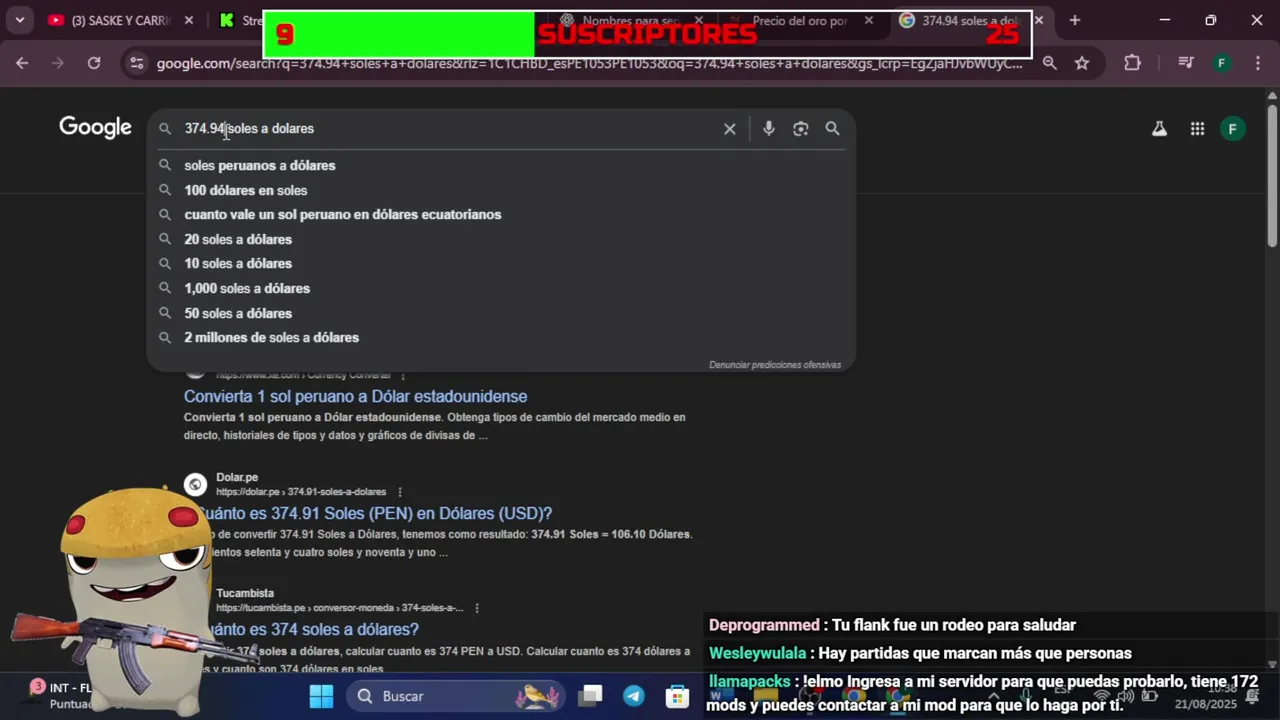Open the Dolar.pe 374.91 Soles result

pos(375,513)
